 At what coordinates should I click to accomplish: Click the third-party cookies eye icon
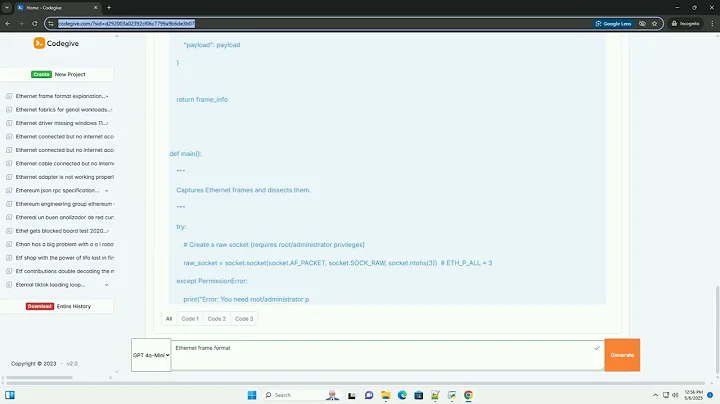[642, 23]
